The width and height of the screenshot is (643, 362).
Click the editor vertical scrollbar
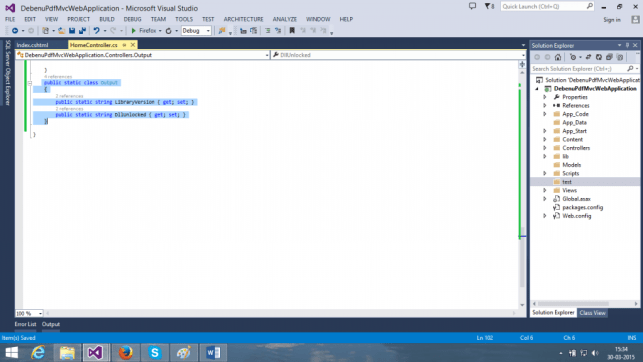click(x=522, y=189)
